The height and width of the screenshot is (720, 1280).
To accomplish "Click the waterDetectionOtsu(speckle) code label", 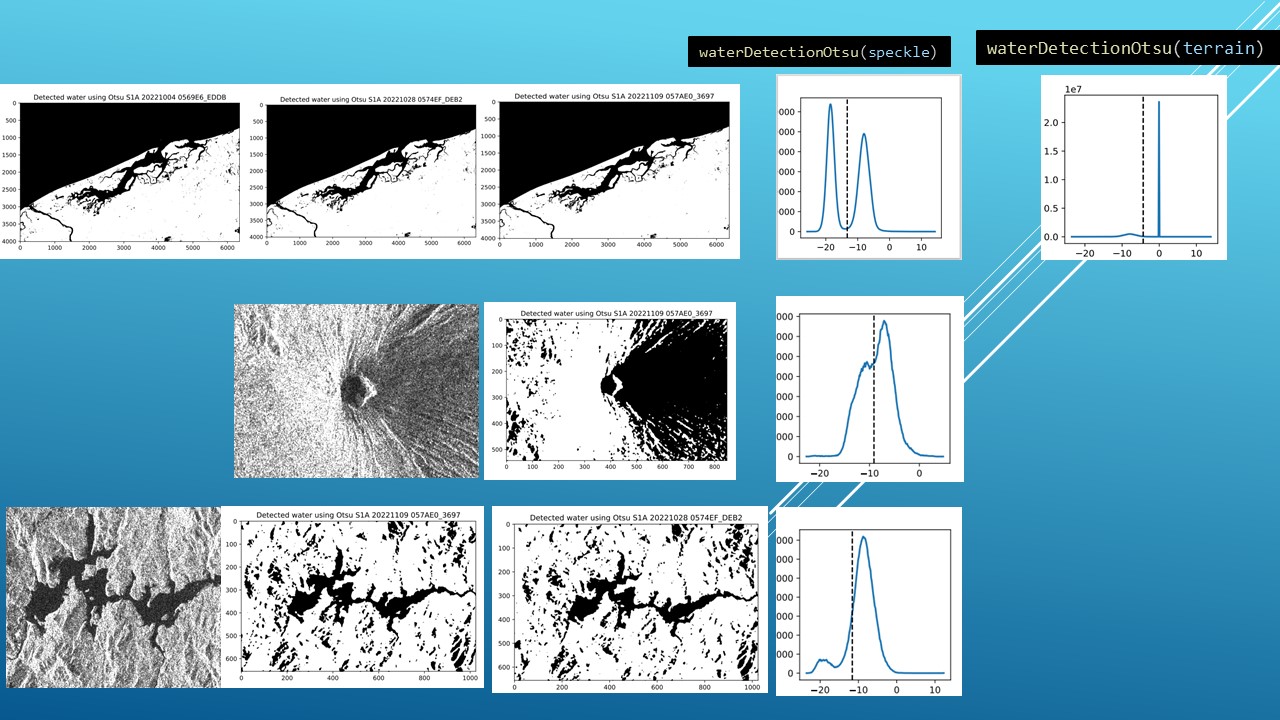I will pyautogui.click(x=818, y=52).
